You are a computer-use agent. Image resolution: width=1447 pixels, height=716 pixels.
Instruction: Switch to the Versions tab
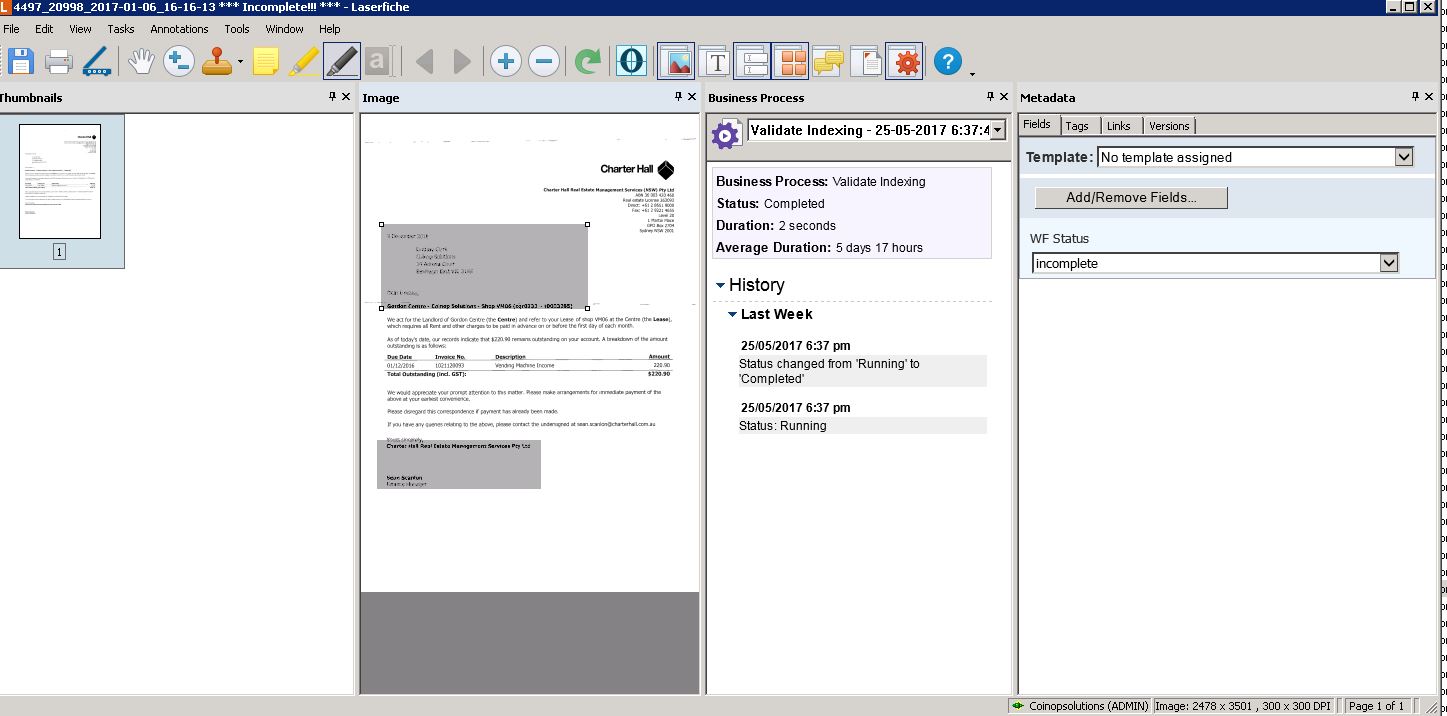coord(1168,126)
